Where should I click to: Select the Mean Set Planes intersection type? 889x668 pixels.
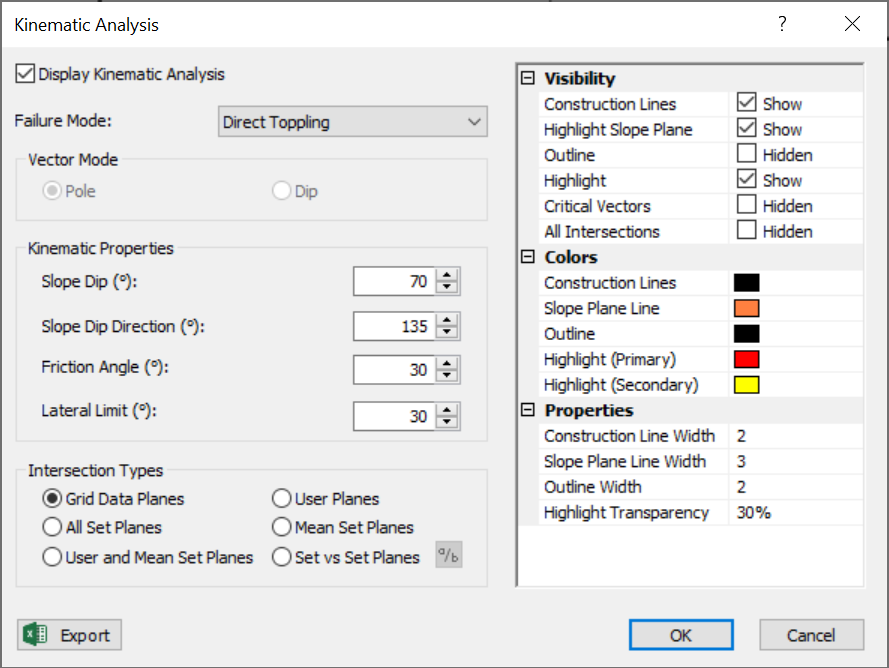[281, 528]
